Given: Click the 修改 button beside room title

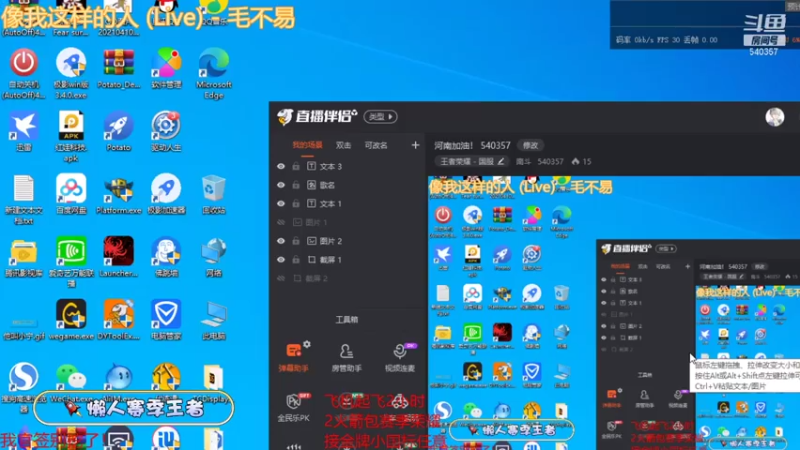Looking at the screenshot, I should tap(530, 145).
